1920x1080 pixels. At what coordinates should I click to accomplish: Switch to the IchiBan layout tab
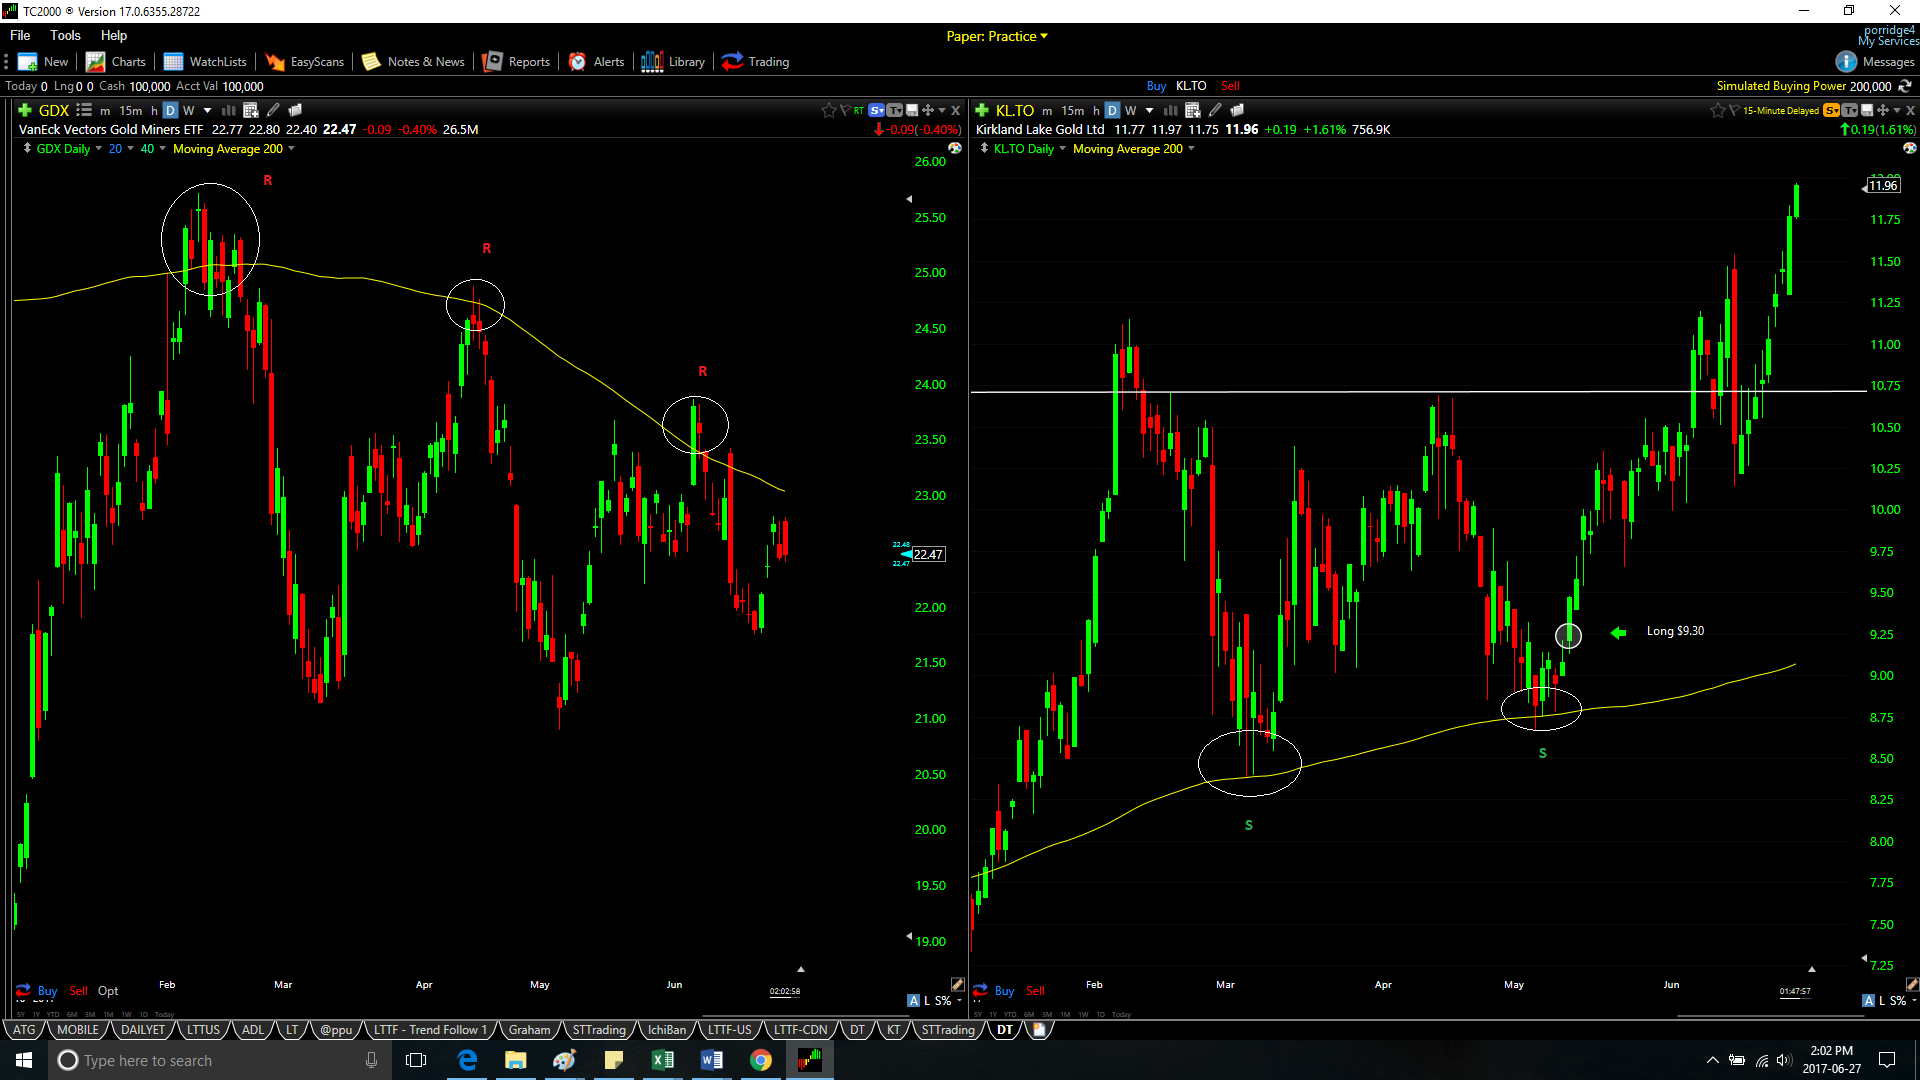tap(666, 1030)
